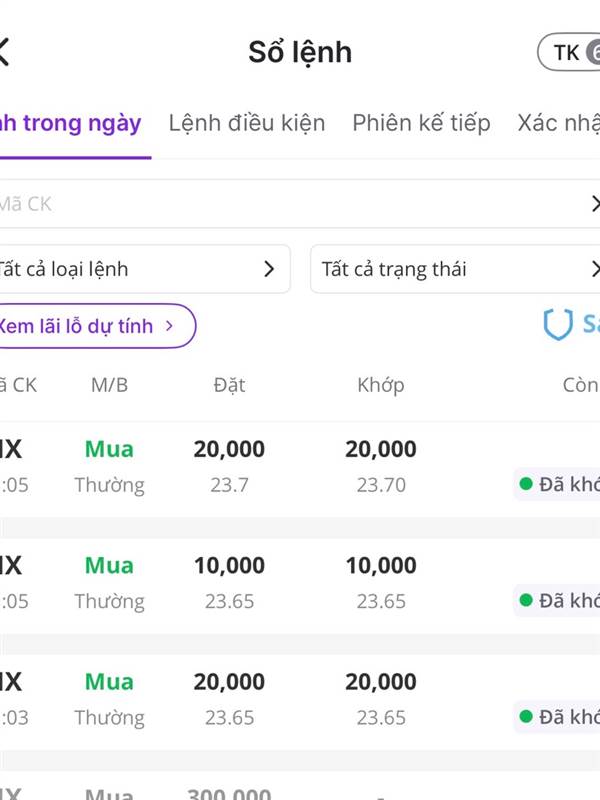Click the arrow at the Mã CK field's right end
Viewport: 600px width, 800px height.
[x=594, y=204]
